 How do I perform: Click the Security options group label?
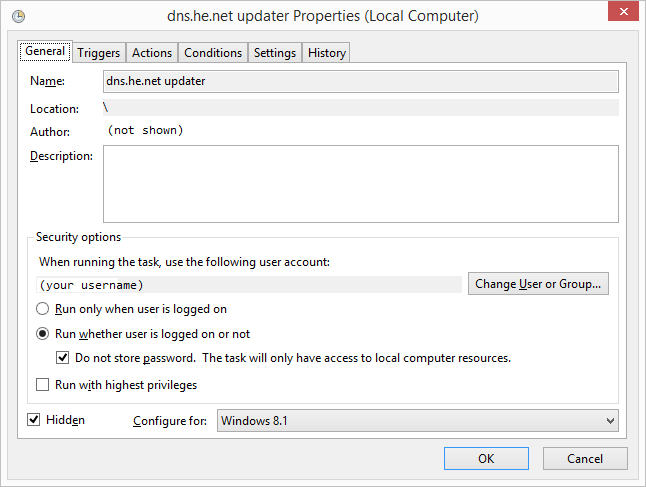78,237
